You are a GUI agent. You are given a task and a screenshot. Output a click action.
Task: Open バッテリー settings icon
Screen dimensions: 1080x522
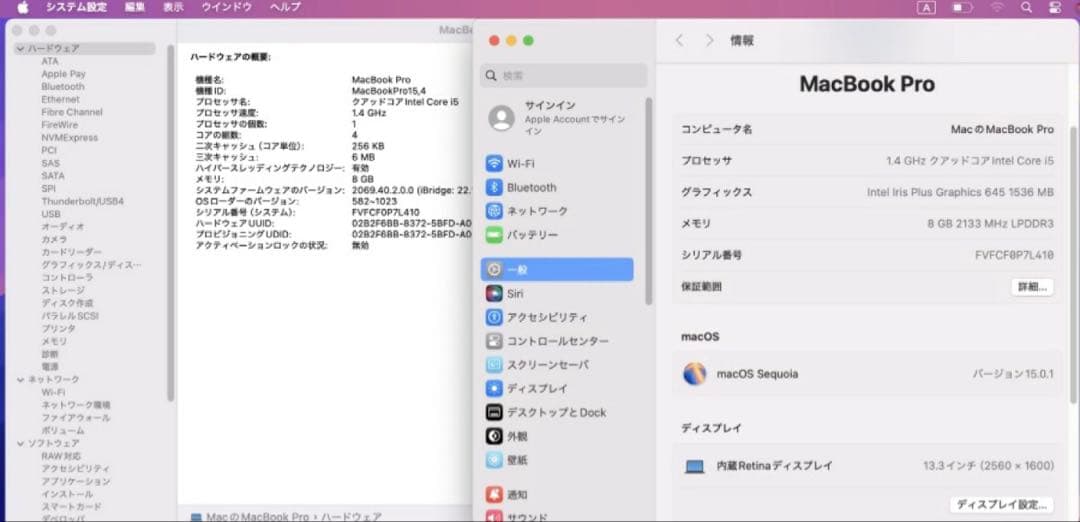494,235
